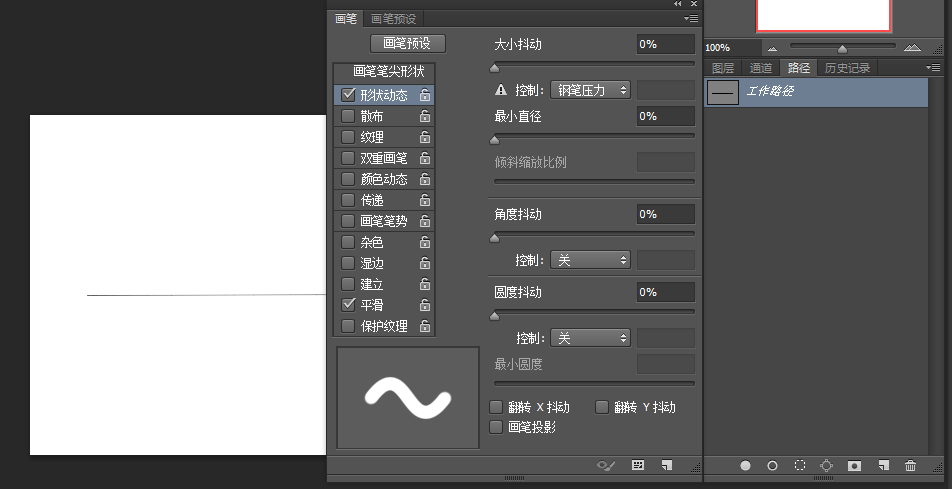This screenshot has height=489, width=952.
Task: Click 圆度抖动 percentage field
Action: (665, 292)
